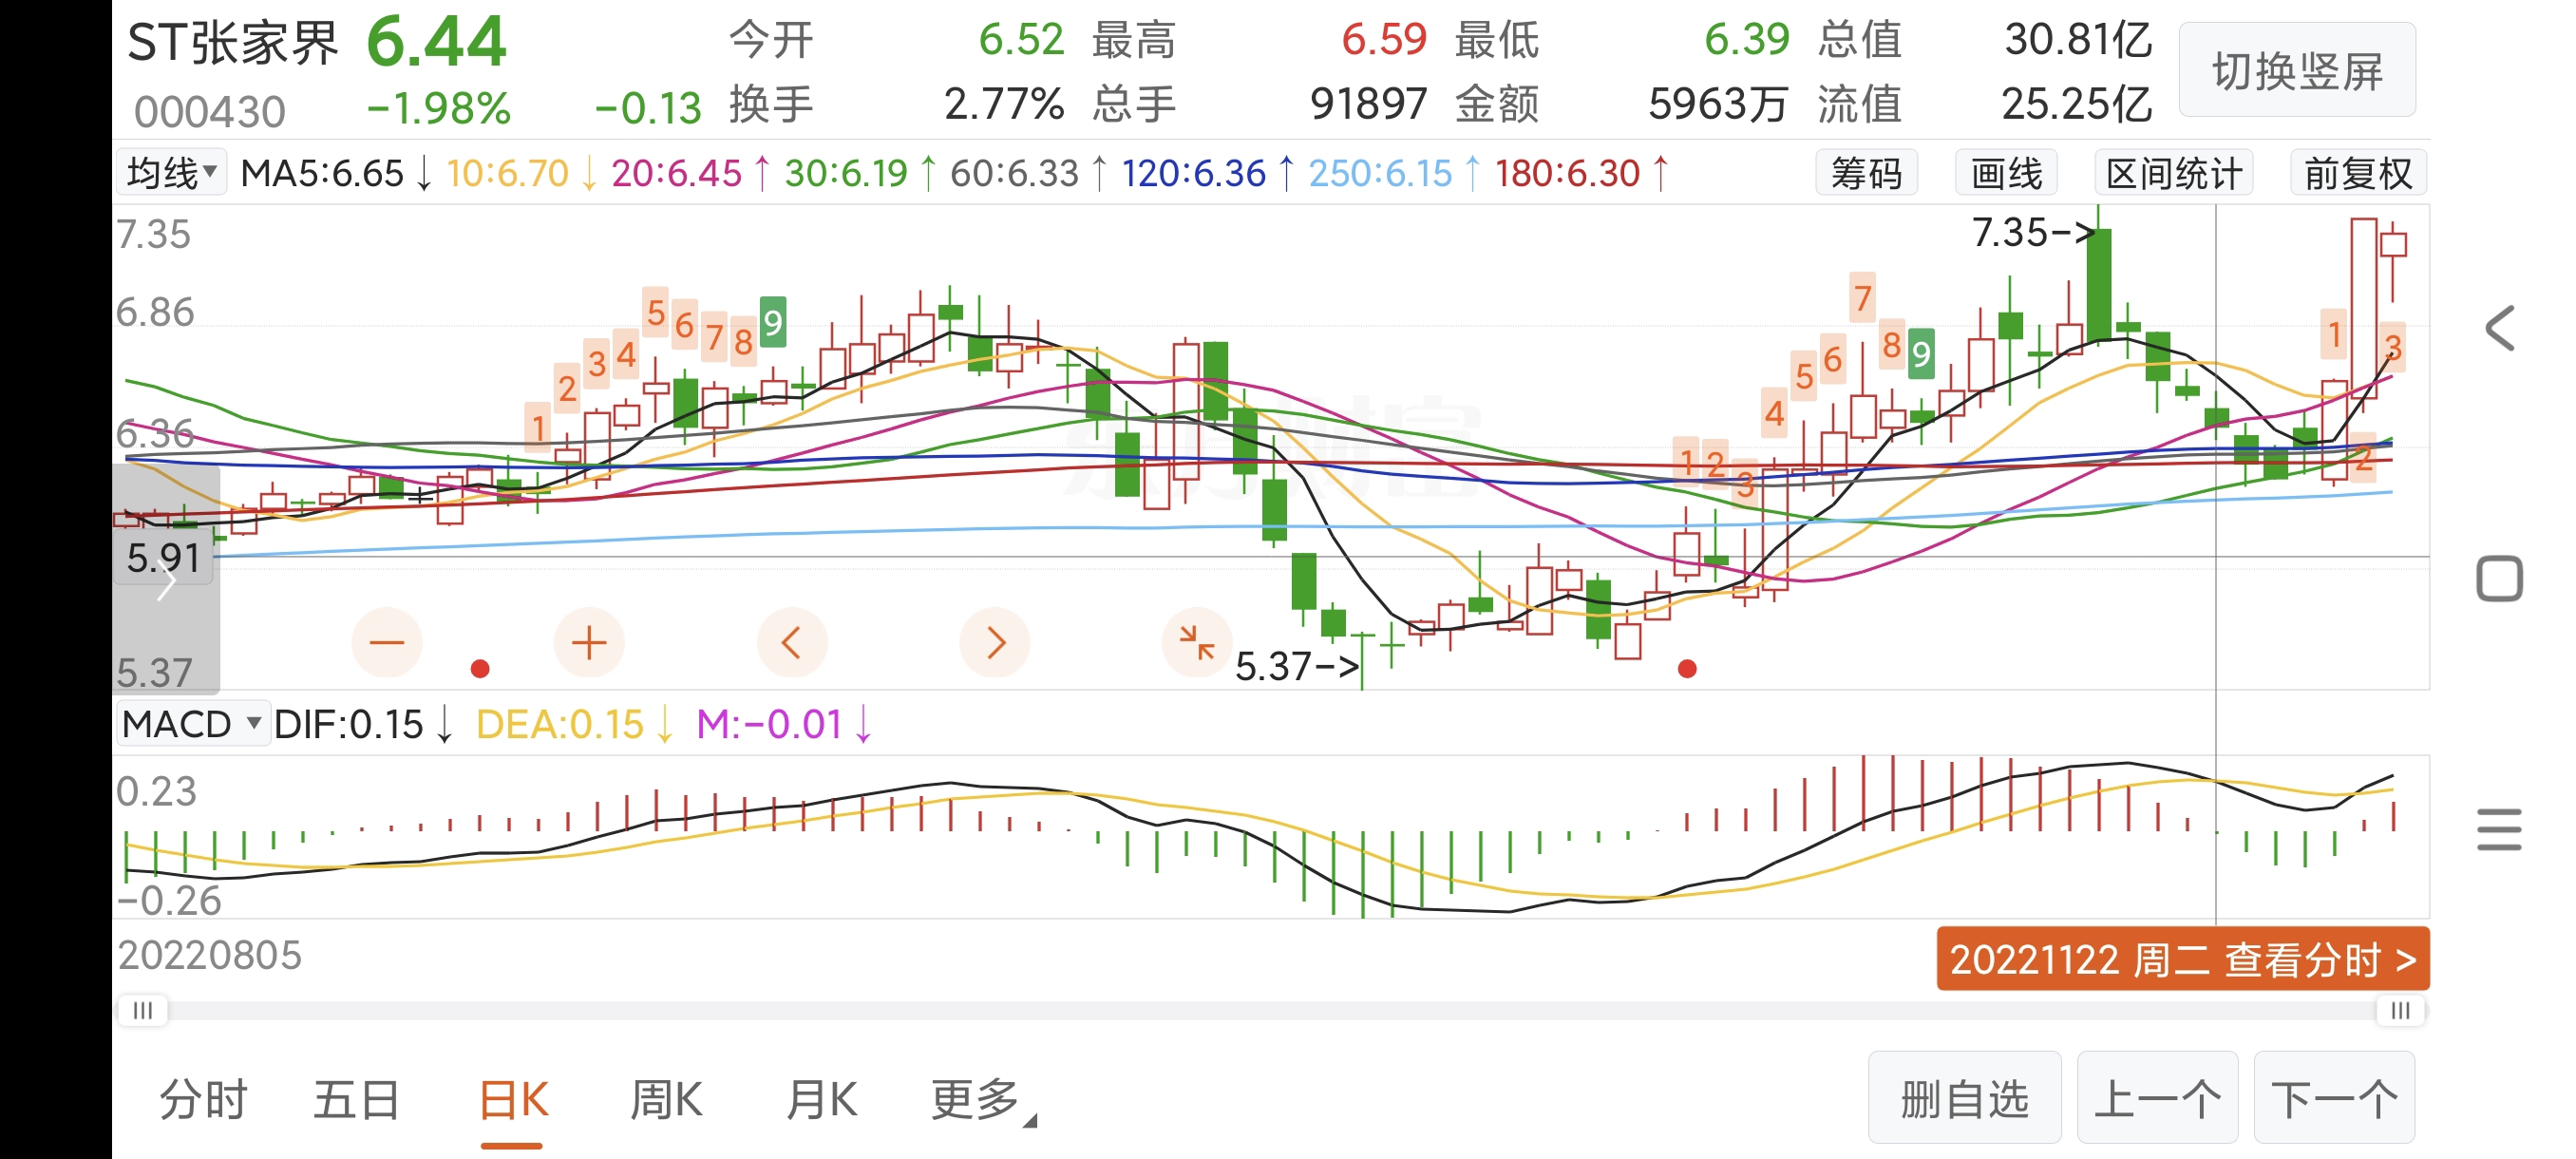Tap the 换手 2.77% turnover rate
The width and height of the screenshot is (2576, 1159).
(x=896, y=104)
